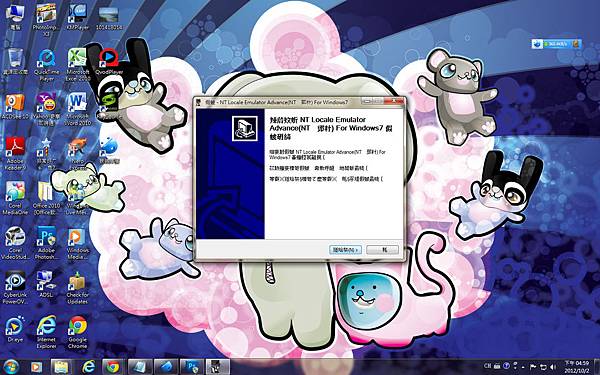Open the ADSL connection desktop shortcut
600x375 pixels.
(x=46, y=285)
